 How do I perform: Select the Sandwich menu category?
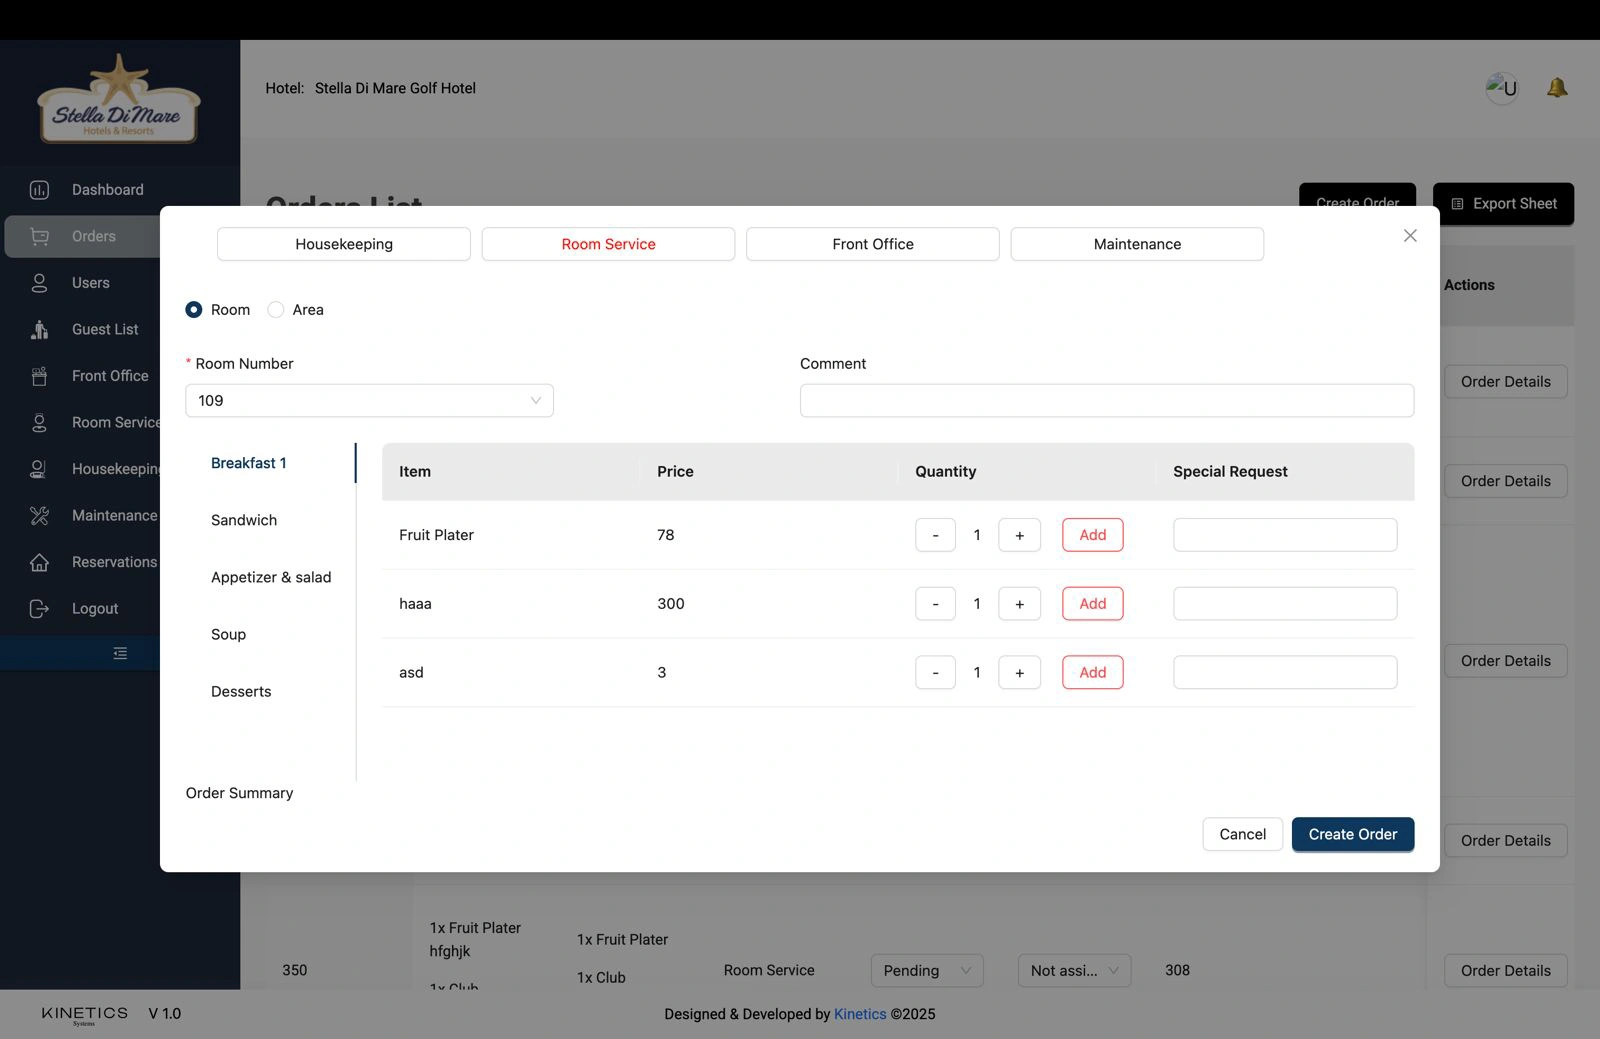coord(244,520)
